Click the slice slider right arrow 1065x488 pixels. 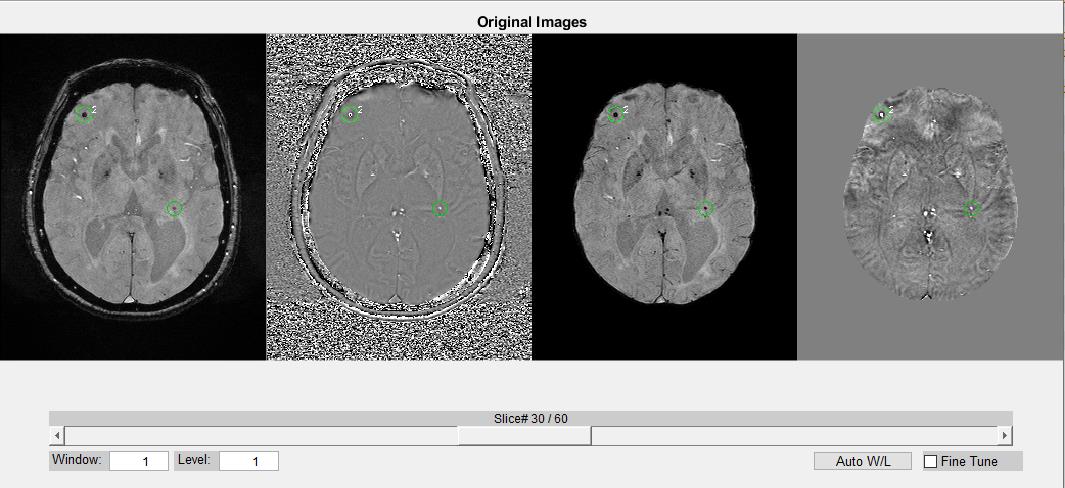[1005, 436]
